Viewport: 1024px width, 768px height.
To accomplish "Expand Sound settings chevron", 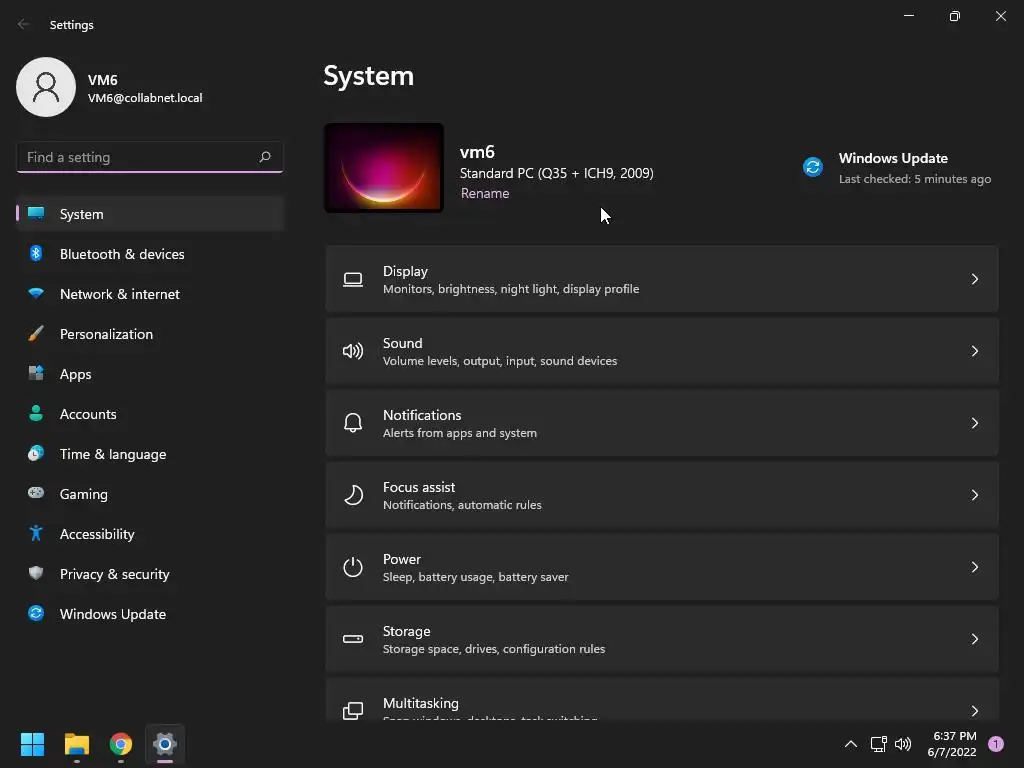I will click(974, 351).
